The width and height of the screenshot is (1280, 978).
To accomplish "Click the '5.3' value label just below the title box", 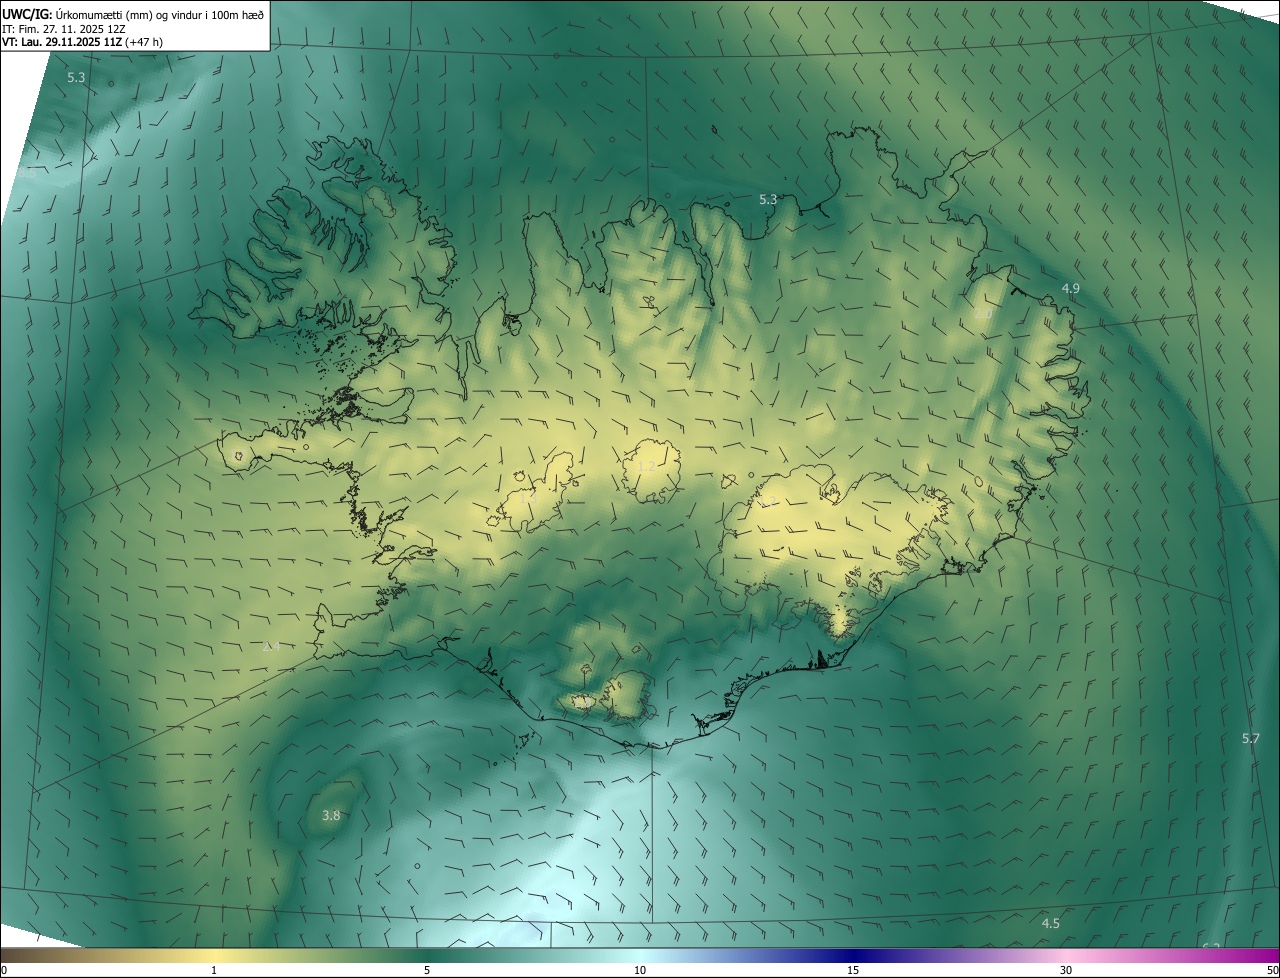I will (76, 77).
